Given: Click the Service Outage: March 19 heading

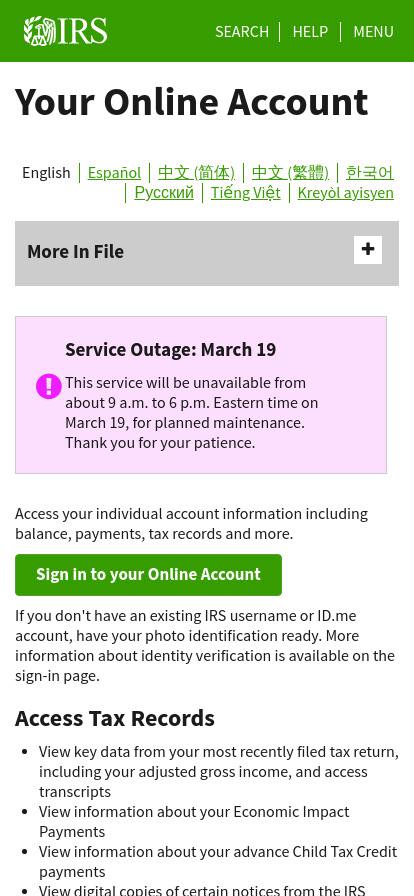Looking at the screenshot, I should 170,350.
